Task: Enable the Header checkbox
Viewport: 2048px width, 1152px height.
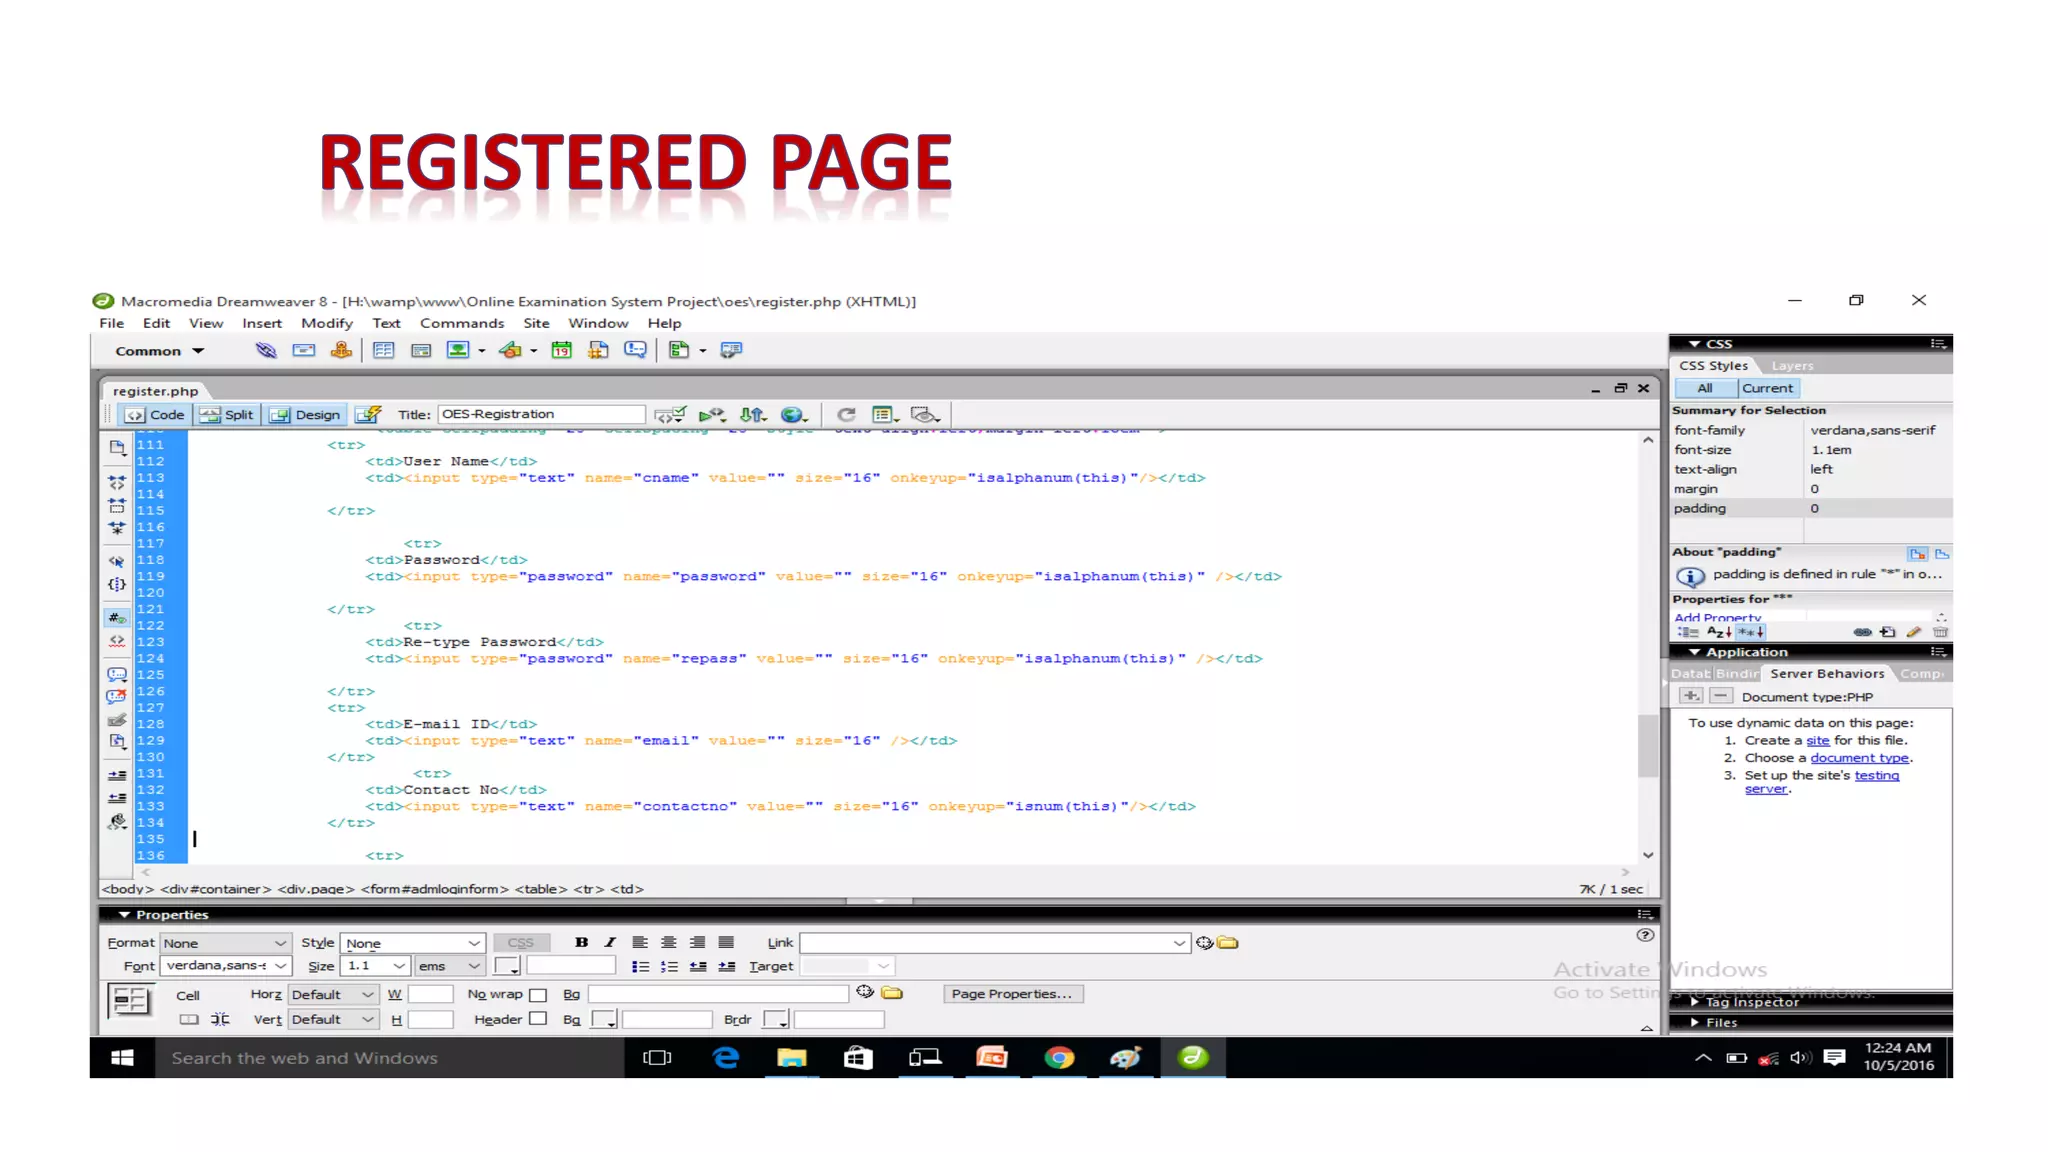Action: pyautogui.click(x=539, y=1019)
